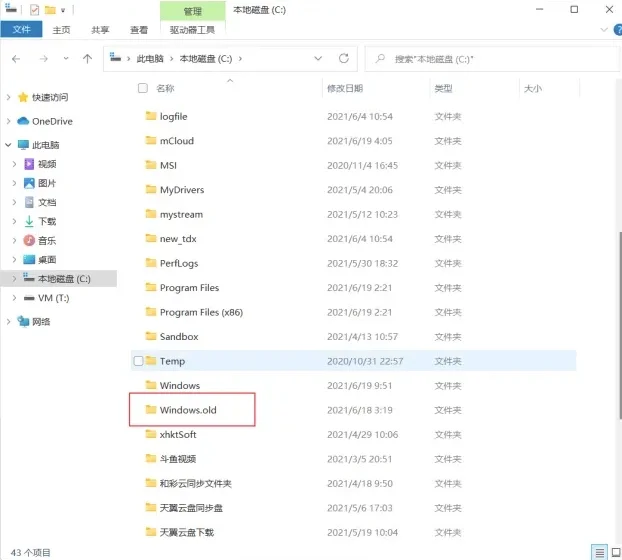Select the 管理 contextual tab
Image resolution: width=622 pixels, height=560 pixels.
[x=193, y=11]
